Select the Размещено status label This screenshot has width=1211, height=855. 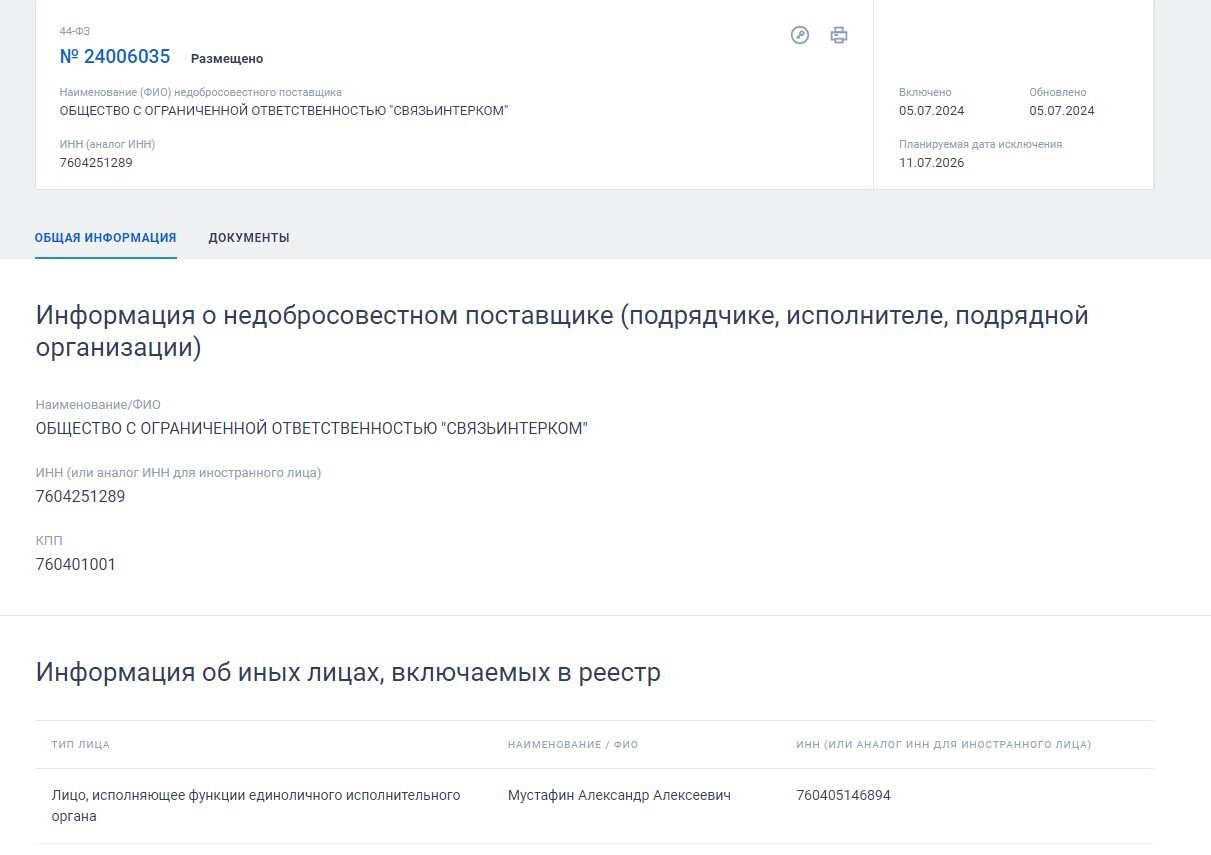pyautogui.click(x=227, y=59)
